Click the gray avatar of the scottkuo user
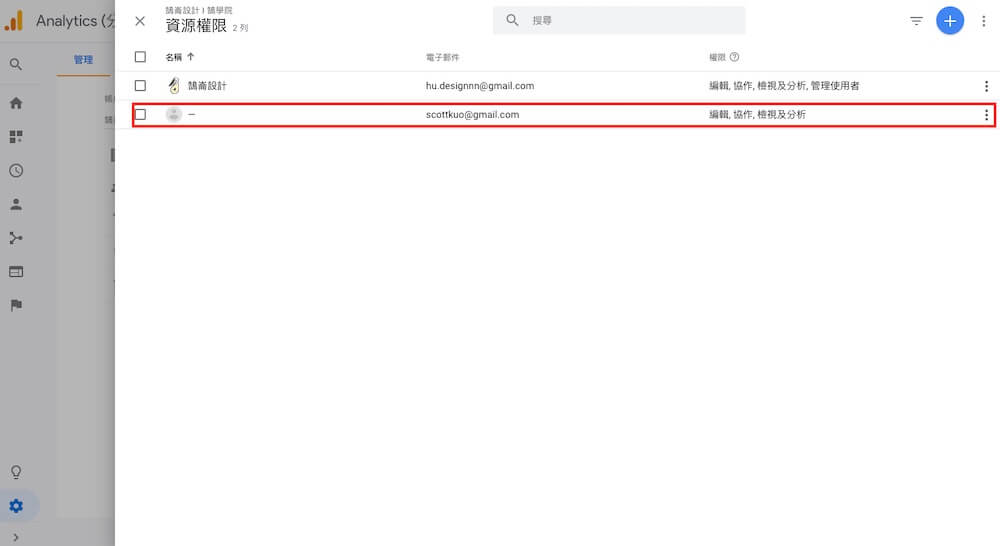Viewport: 1000px width, 546px height. (173, 114)
